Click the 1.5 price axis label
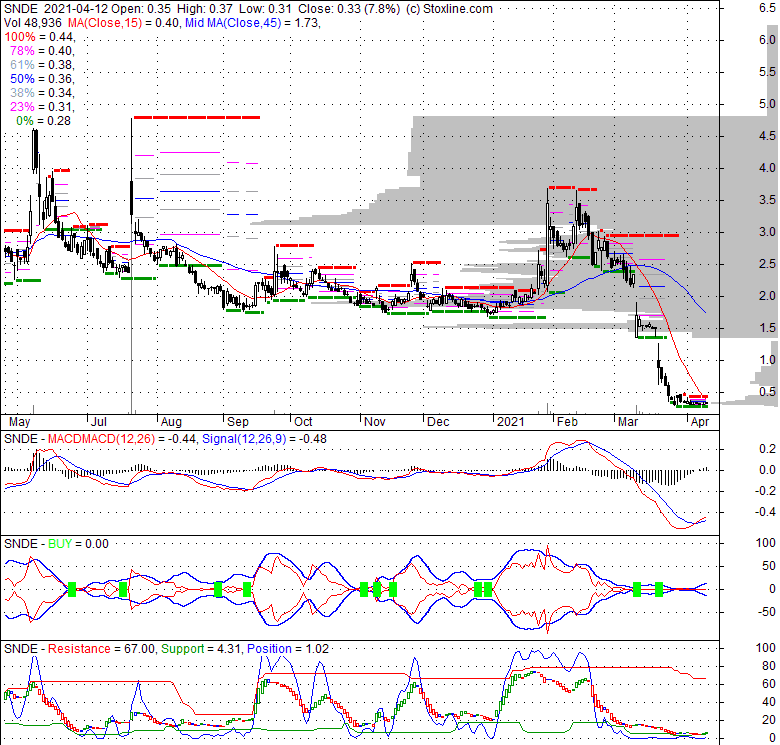Viewport: 780px width, 745px height. point(767,328)
